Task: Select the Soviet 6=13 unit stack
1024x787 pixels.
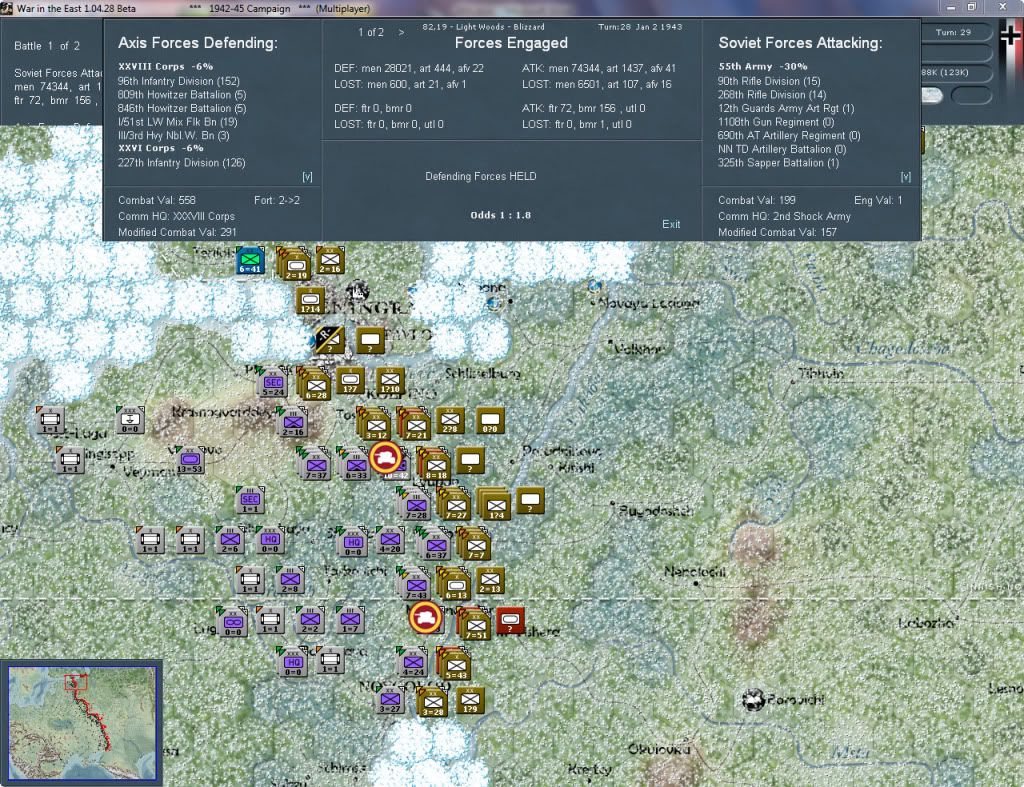Action: (x=454, y=584)
